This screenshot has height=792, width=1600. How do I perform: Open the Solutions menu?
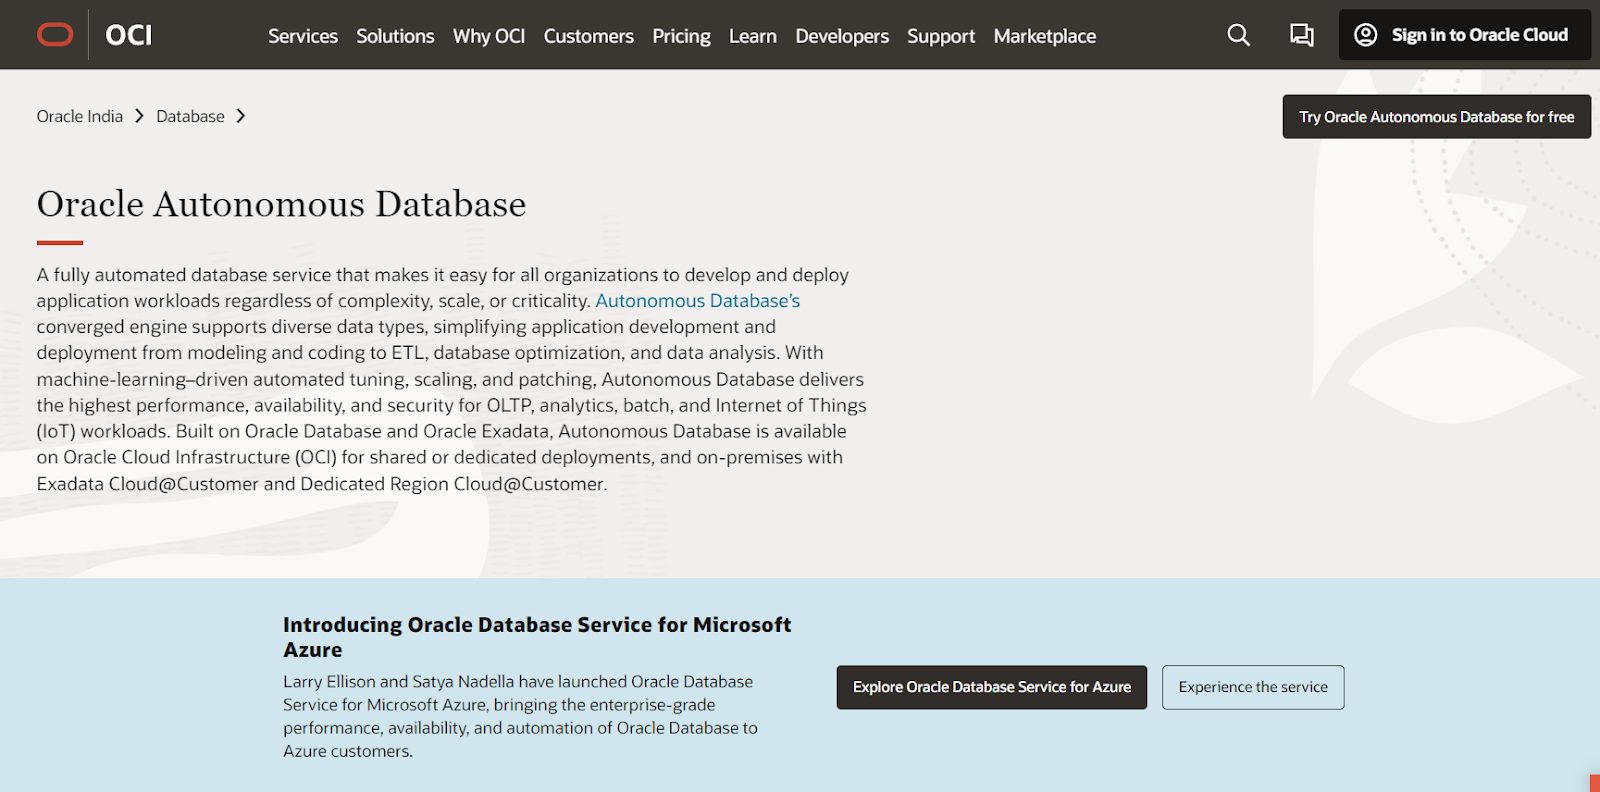pos(395,36)
